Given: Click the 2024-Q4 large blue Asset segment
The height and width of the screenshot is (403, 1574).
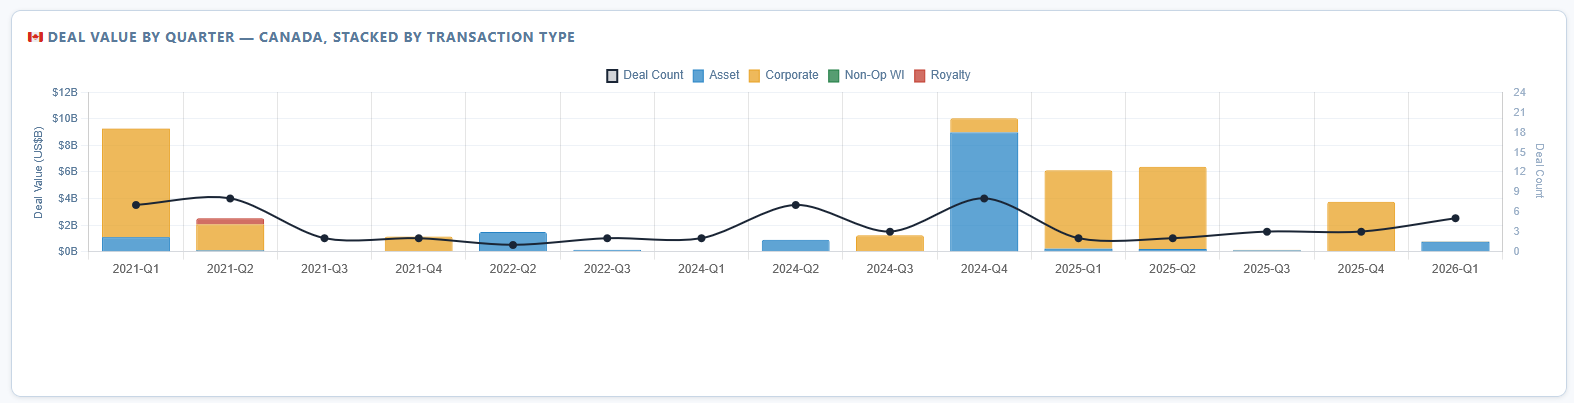Looking at the screenshot, I should 984,192.
